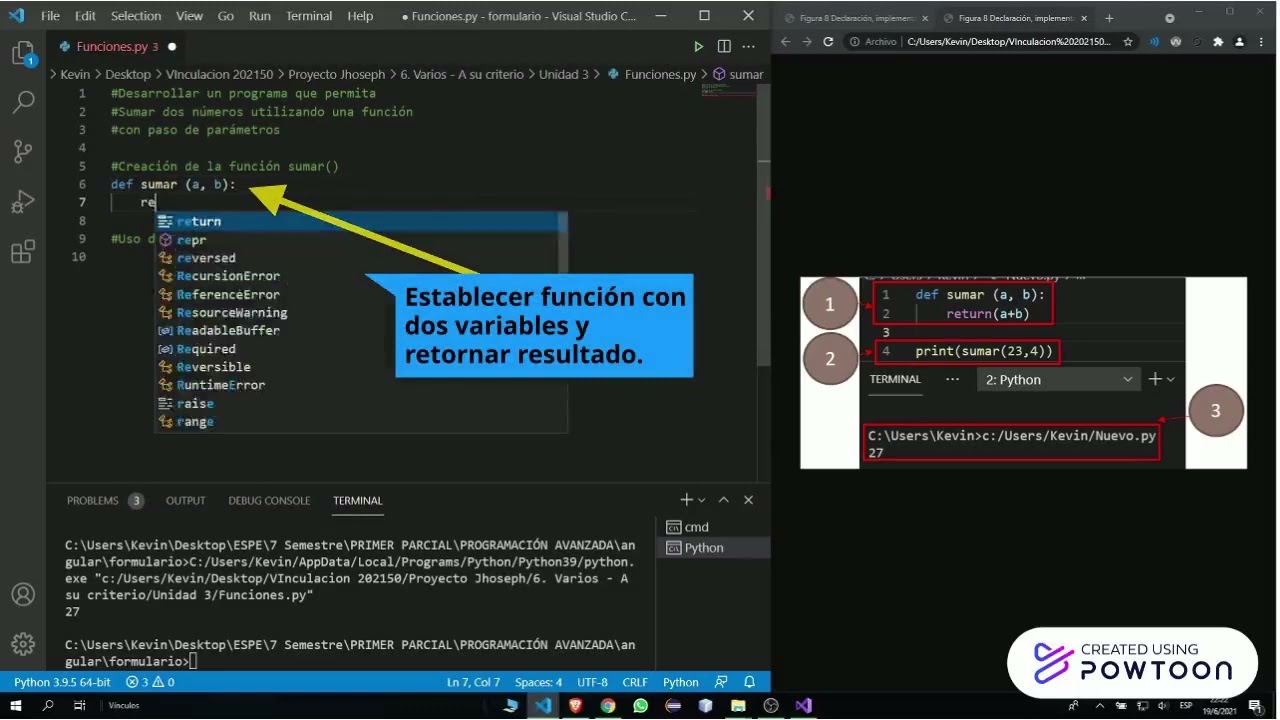Viewport: 1280px width, 720px height.
Task: Click the 'Proyecto Jhoseph' breadcrumb segment
Action: 336,74
